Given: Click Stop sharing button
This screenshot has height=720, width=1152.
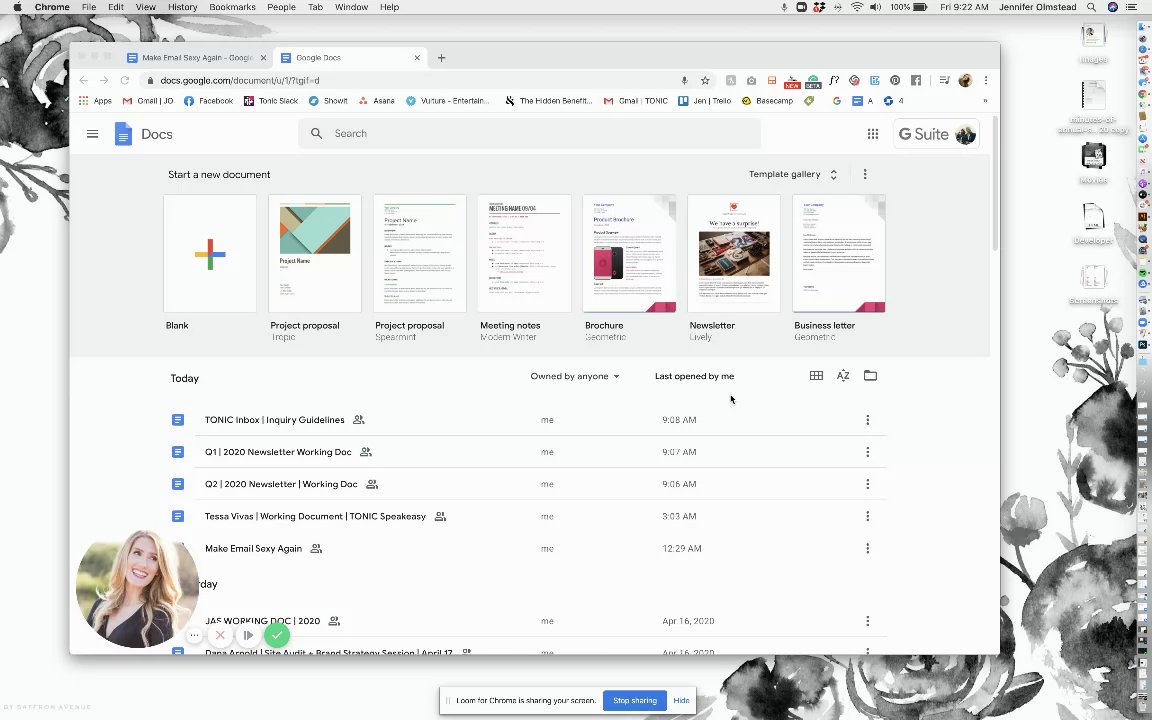Looking at the screenshot, I should [635, 700].
